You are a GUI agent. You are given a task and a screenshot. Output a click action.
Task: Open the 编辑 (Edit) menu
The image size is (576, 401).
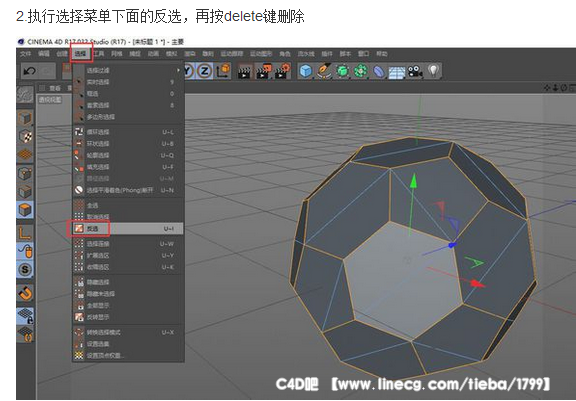pos(44,54)
